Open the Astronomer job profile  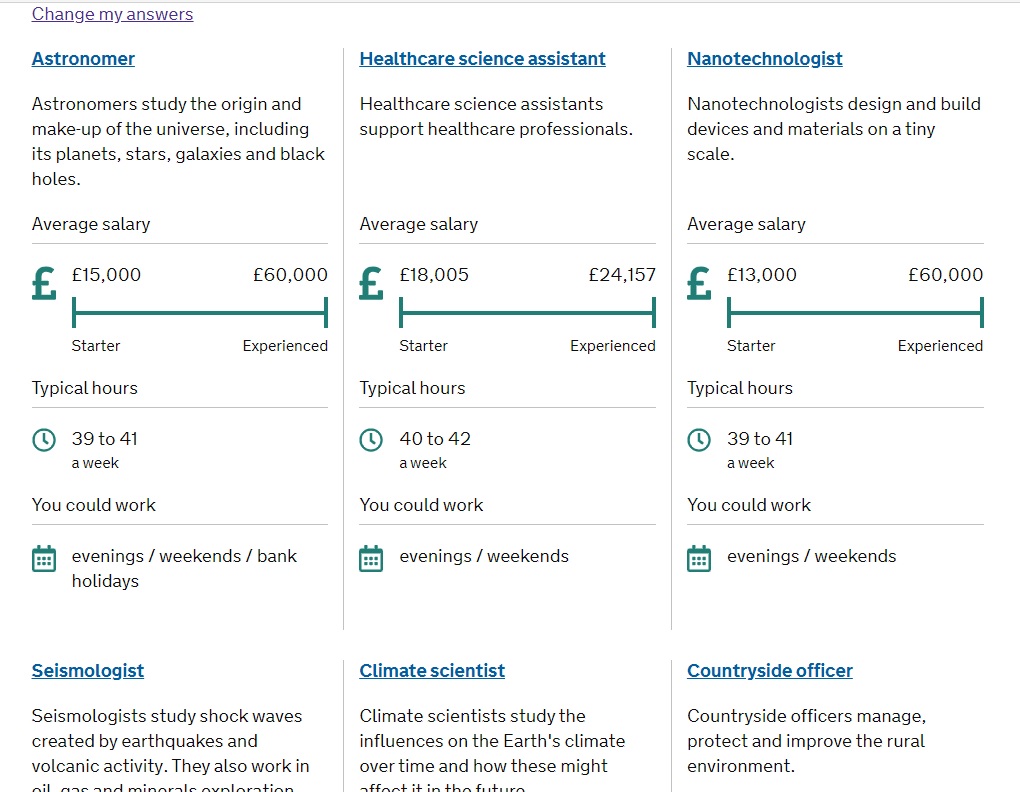click(83, 59)
